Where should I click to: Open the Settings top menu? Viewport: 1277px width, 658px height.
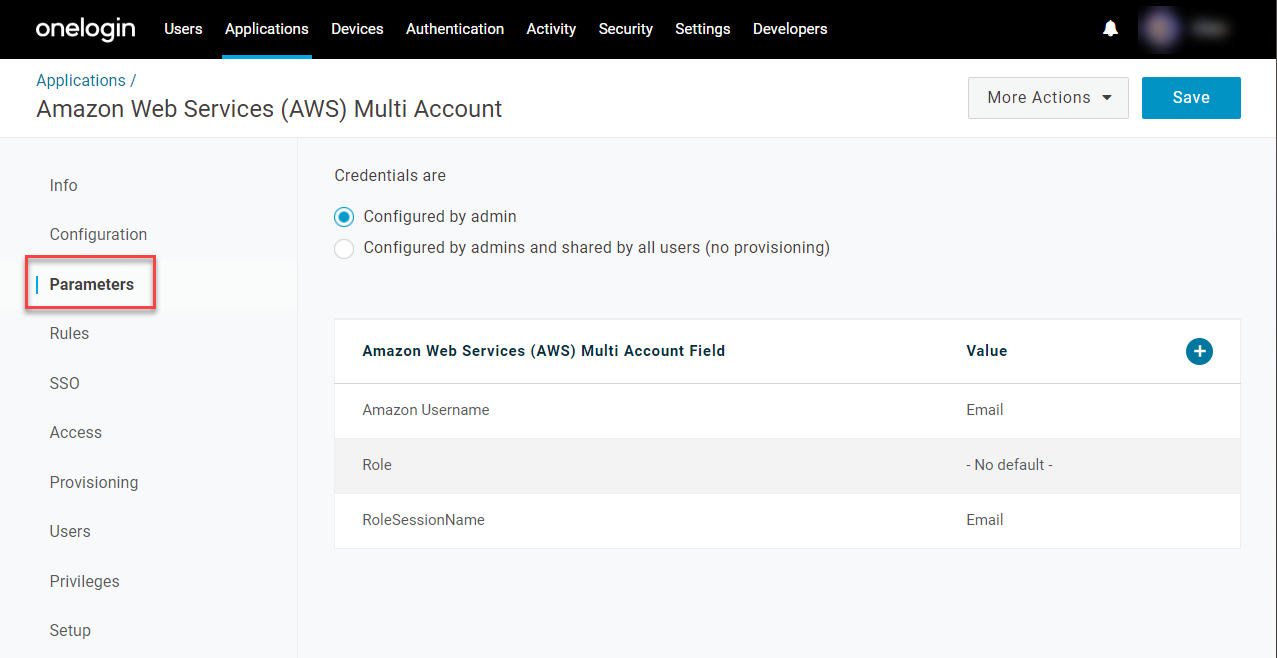click(703, 29)
